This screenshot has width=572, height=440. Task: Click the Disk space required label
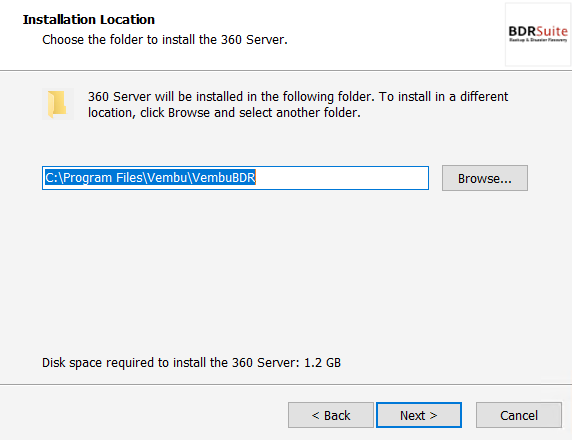point(171,363)
